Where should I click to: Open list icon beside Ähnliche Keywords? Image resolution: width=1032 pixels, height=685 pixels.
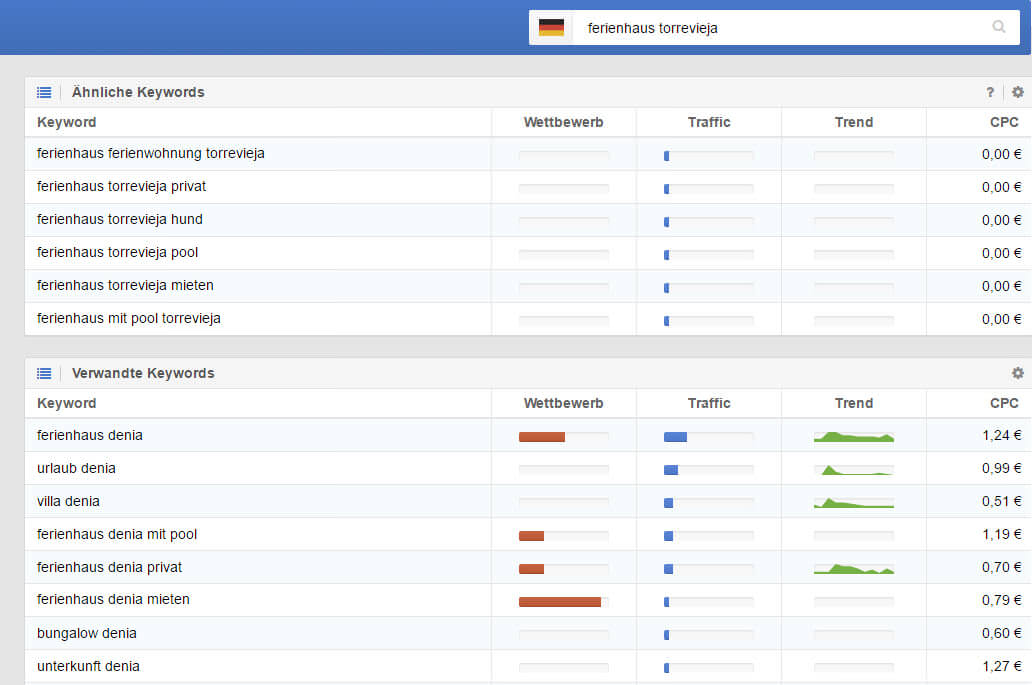44,92
